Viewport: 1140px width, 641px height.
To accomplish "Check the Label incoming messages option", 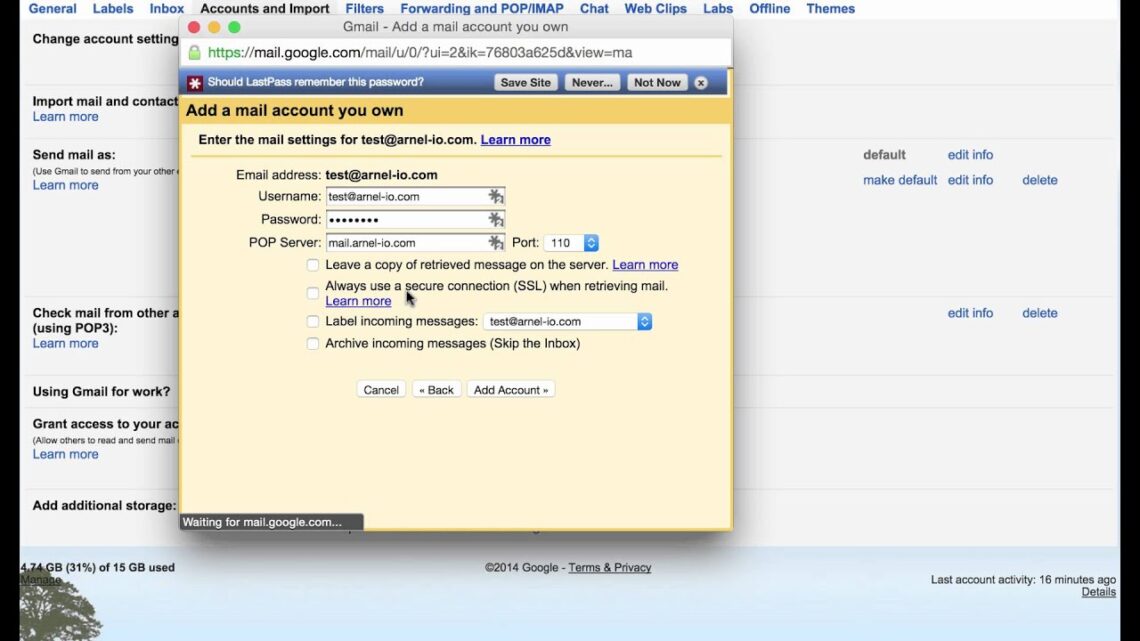I will click(313, 321).
